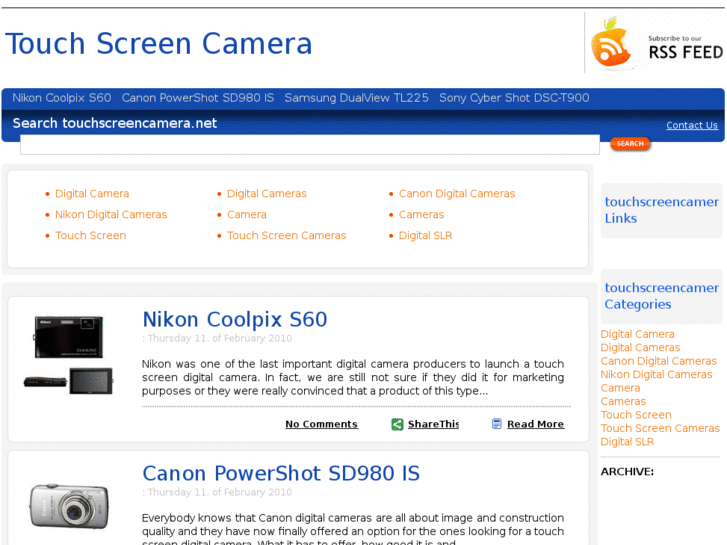
Task: Open Digital Cameras in sidebar categories
Action: click(x=640, y=348)
